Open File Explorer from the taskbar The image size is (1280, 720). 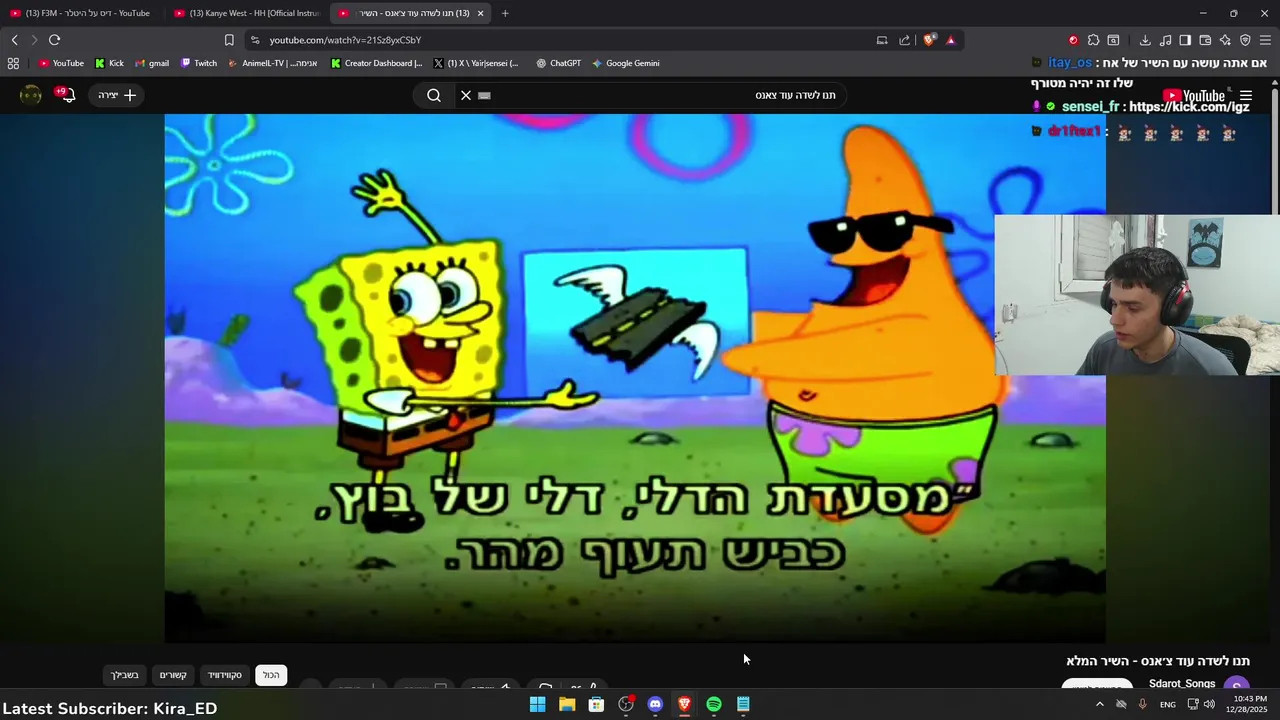tap(567, 704)
